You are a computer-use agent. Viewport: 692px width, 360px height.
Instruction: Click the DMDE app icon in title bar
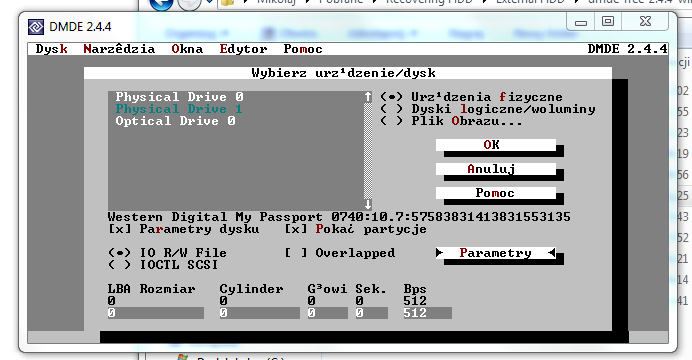coord(36,27)
